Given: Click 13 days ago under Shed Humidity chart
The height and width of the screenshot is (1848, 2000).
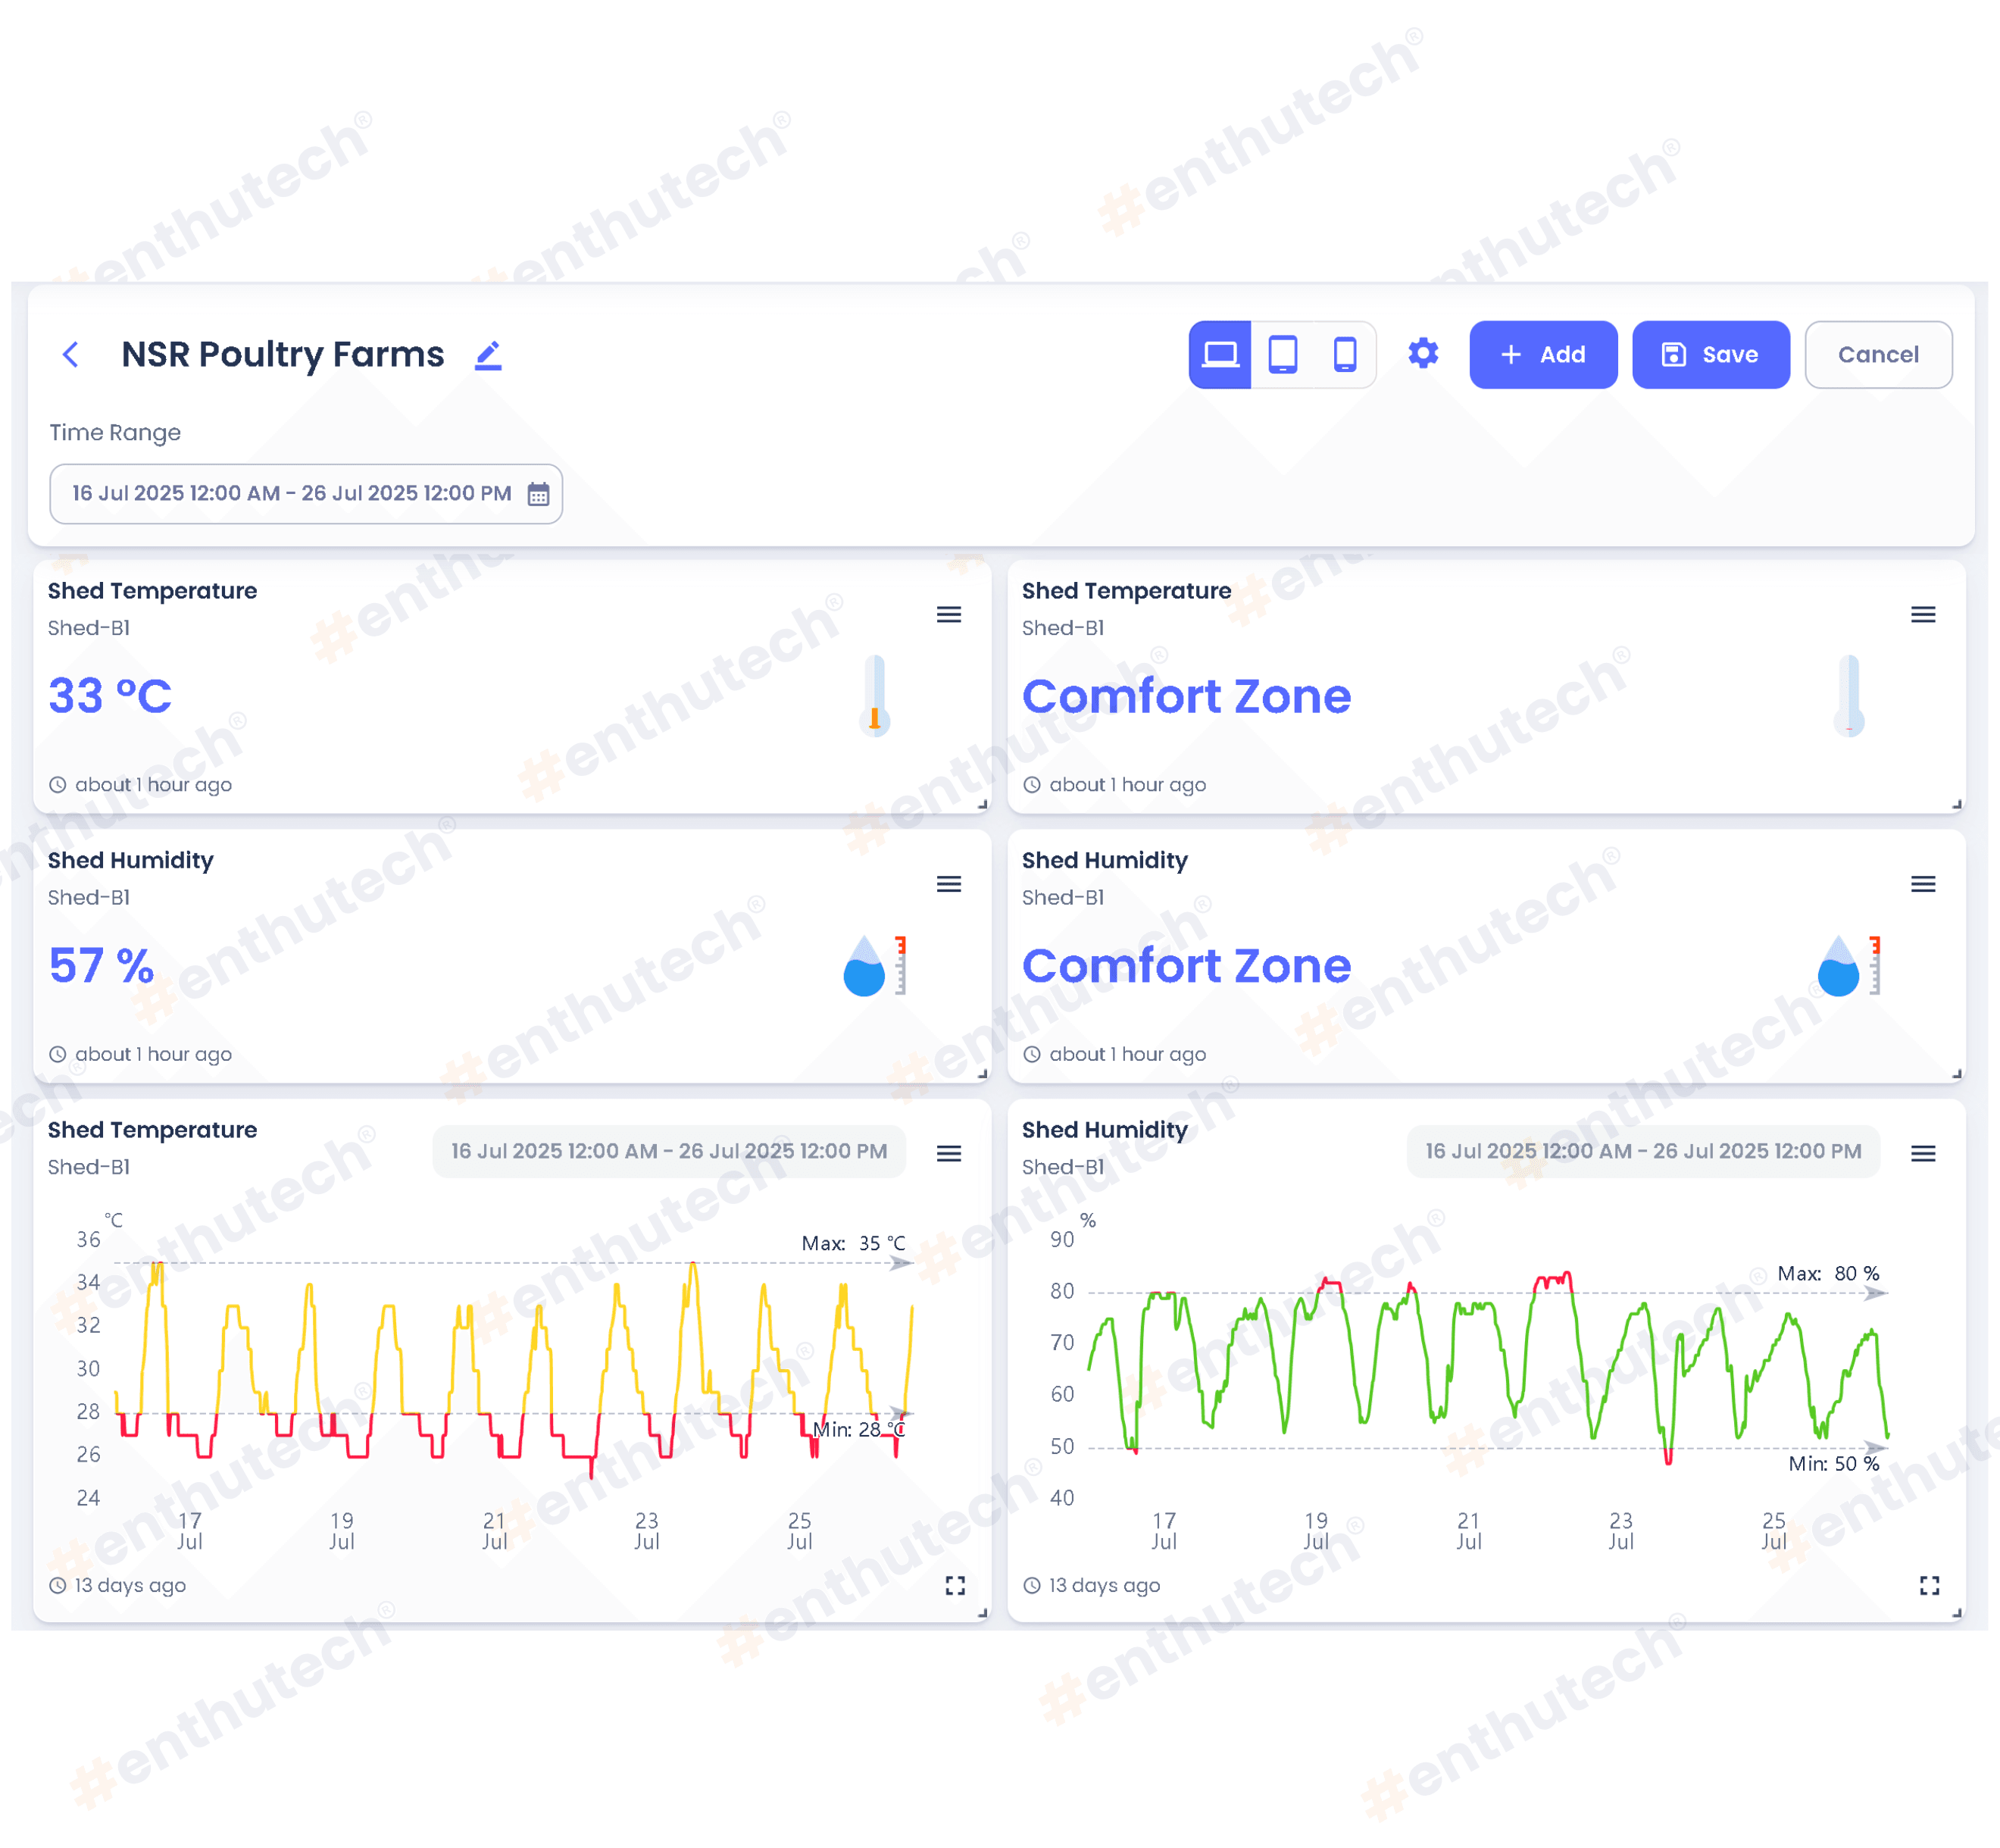Looking at the screenshot, I should (1104, 1585).
